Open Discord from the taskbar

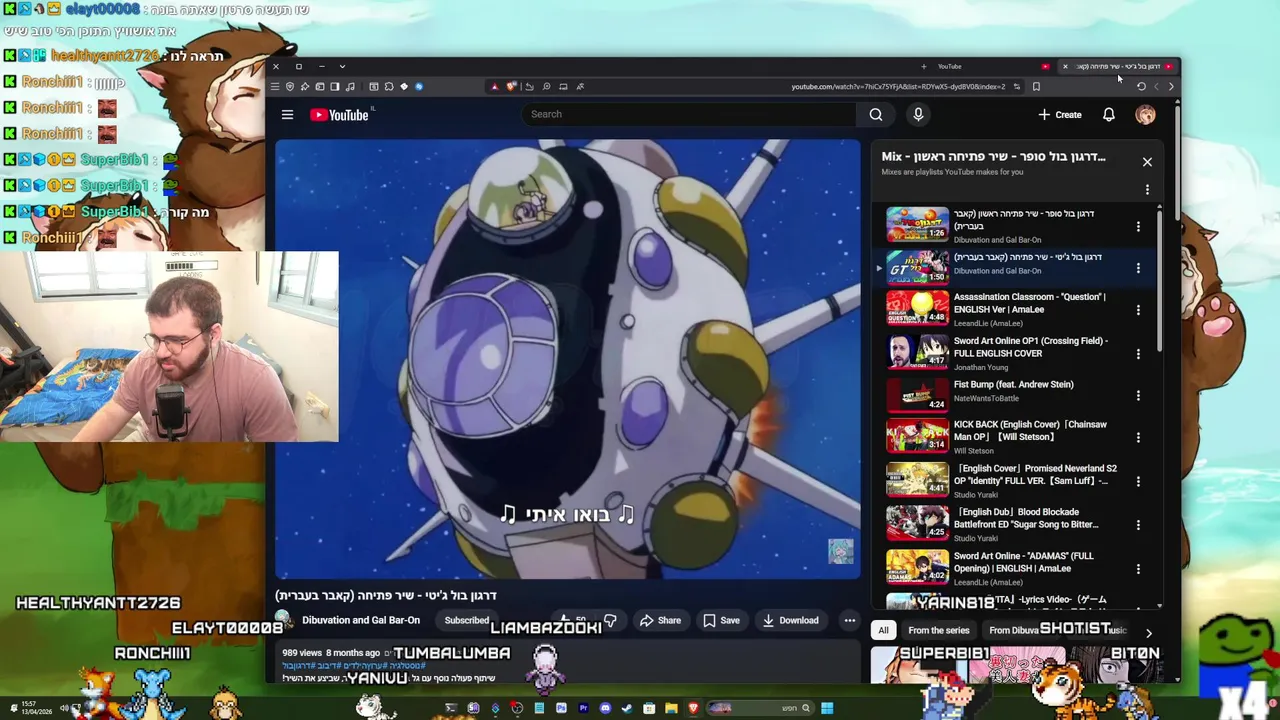(x=605, y=708)
